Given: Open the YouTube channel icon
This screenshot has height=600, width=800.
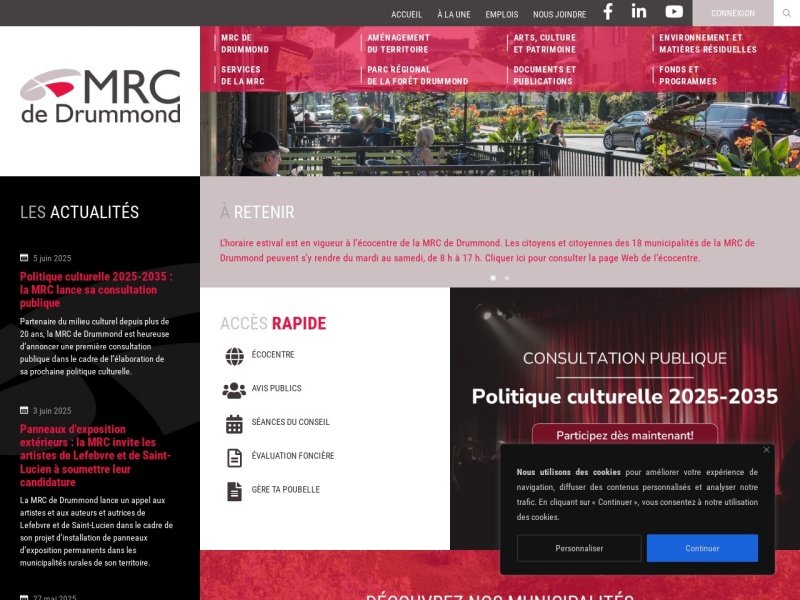Looking at the screenshot, I should (x=674, y=11).
